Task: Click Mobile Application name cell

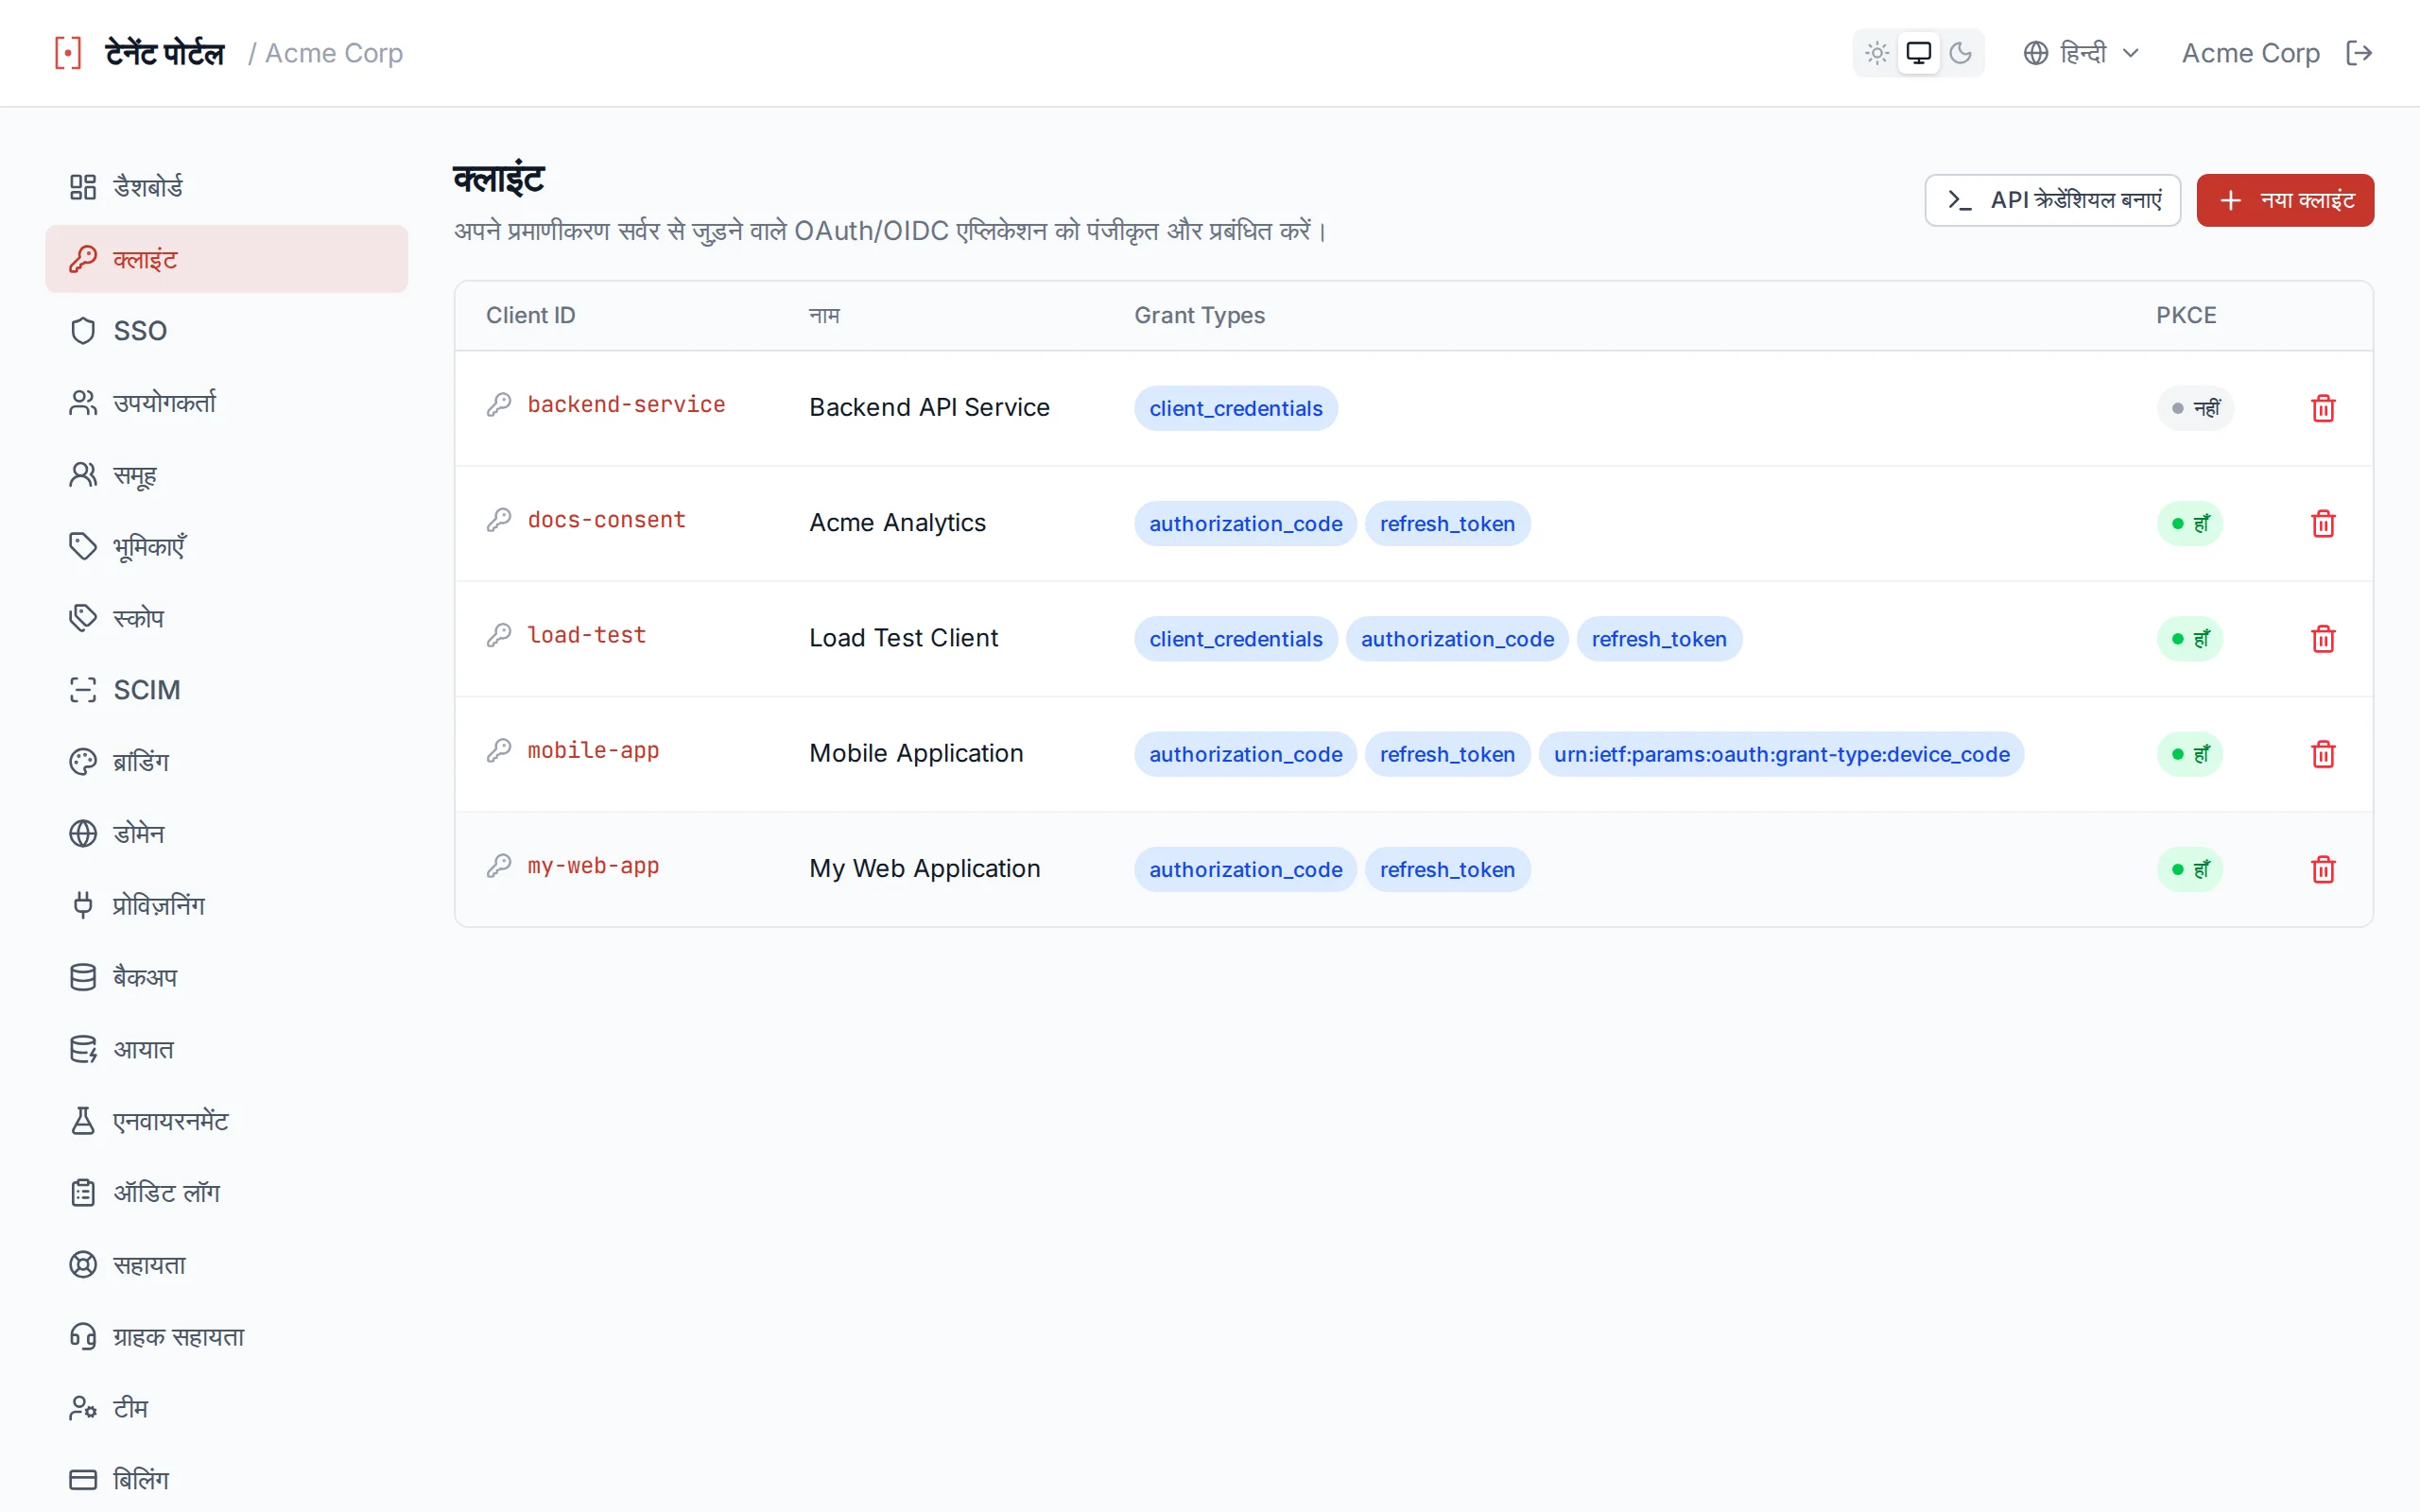Action: (916, 753)
